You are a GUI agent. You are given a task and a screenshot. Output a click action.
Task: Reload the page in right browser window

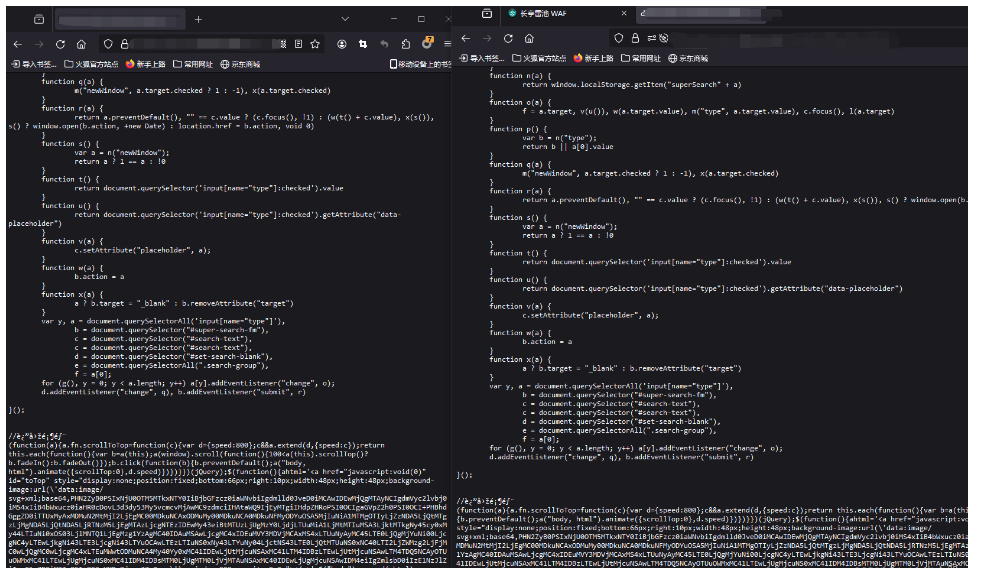(508, 38)
